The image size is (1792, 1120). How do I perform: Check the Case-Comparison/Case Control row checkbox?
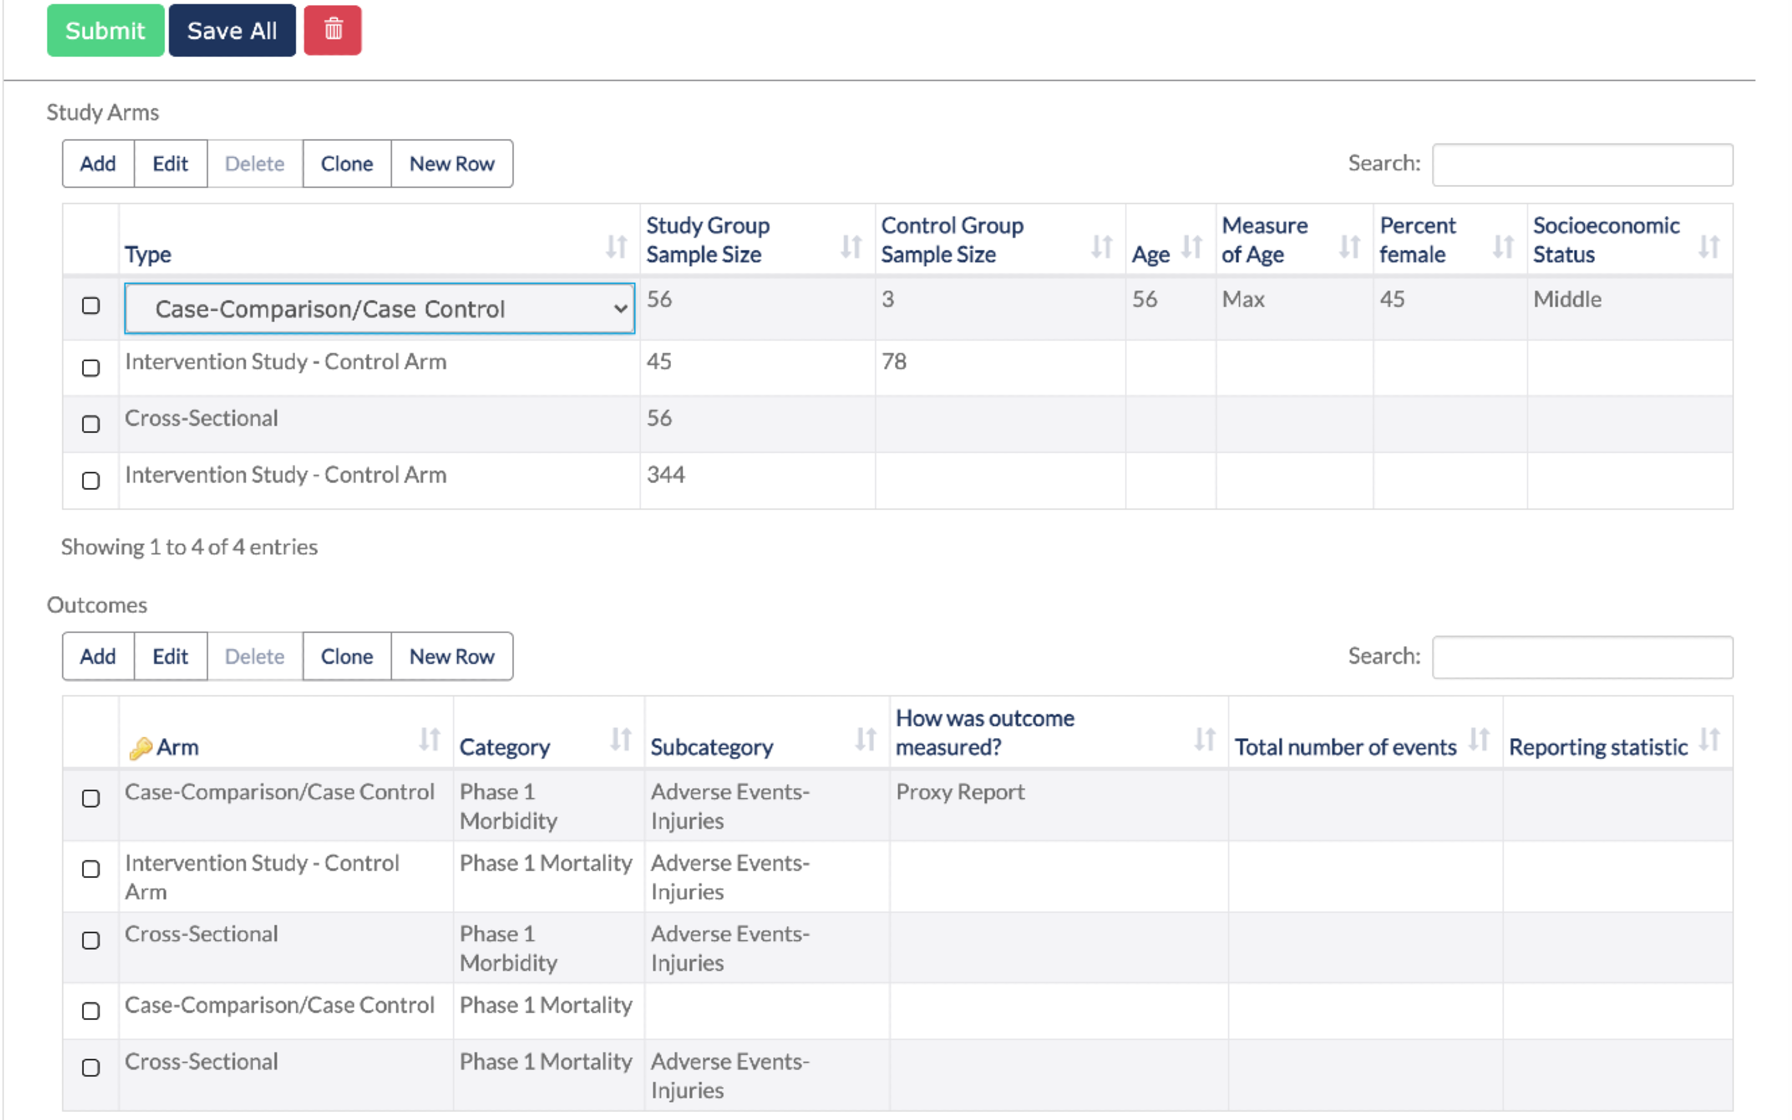[90, 306]
